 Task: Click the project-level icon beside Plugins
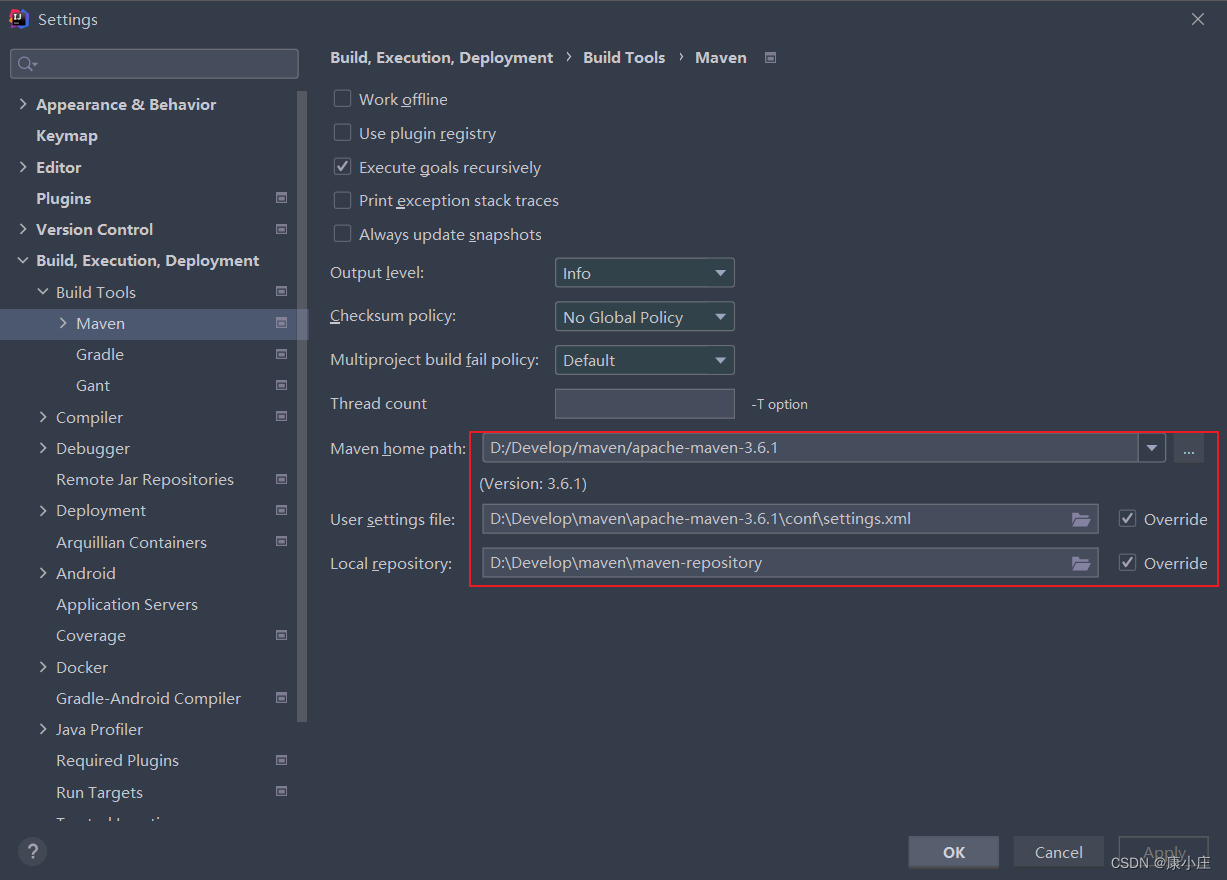(x=281, y=198)
